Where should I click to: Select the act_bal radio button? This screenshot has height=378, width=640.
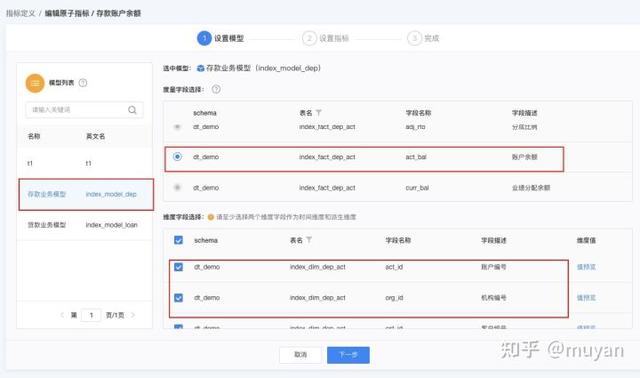click(177, 157)
